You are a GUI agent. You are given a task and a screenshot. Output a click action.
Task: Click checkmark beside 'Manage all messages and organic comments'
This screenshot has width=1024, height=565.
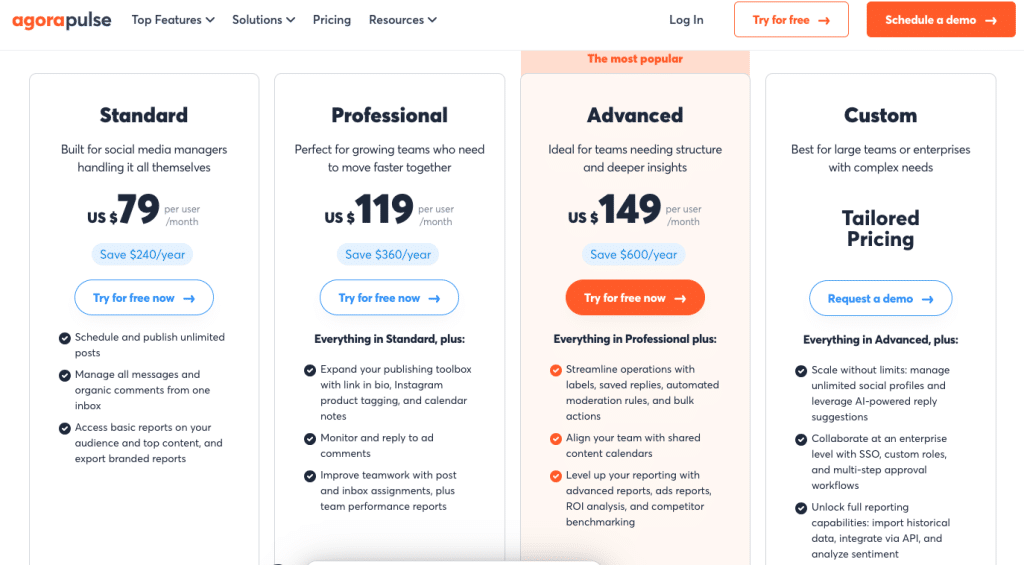coord(65,375)
